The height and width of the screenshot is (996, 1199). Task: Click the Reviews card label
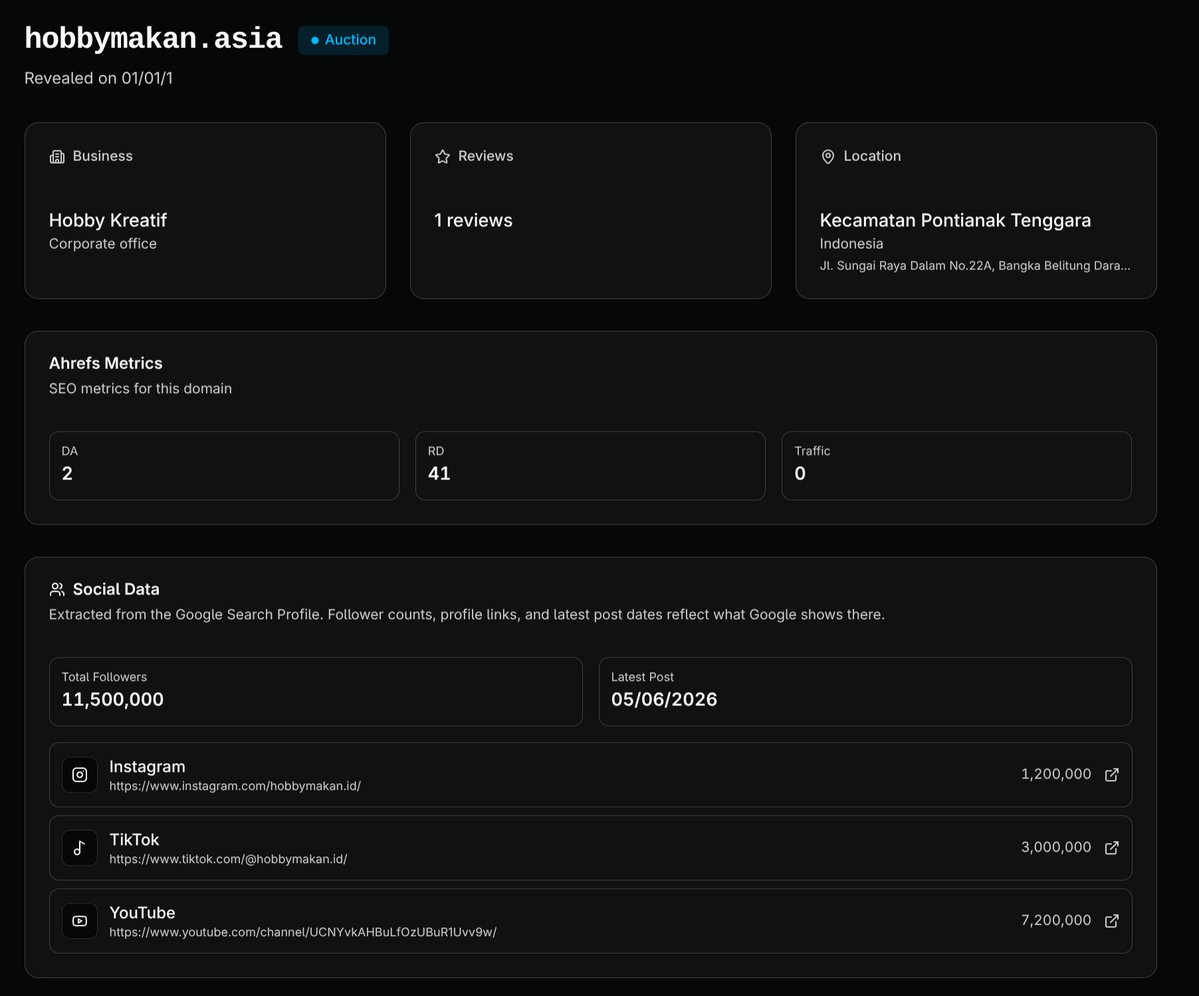(486, 156)
